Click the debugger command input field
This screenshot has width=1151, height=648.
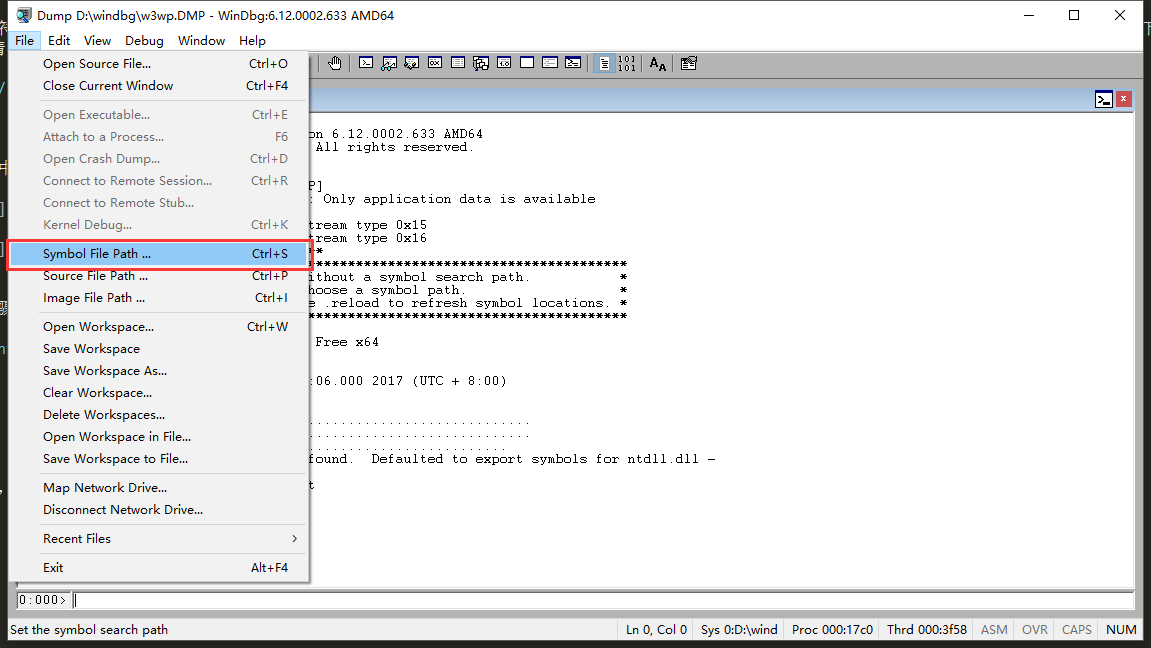click(x=603, y=600)
